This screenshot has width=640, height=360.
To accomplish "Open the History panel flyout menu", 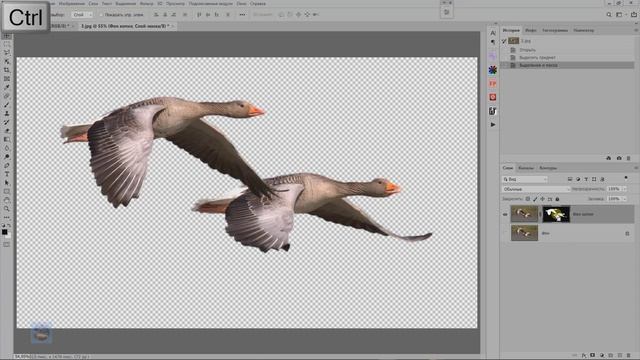I will click(x=636, y=30).
